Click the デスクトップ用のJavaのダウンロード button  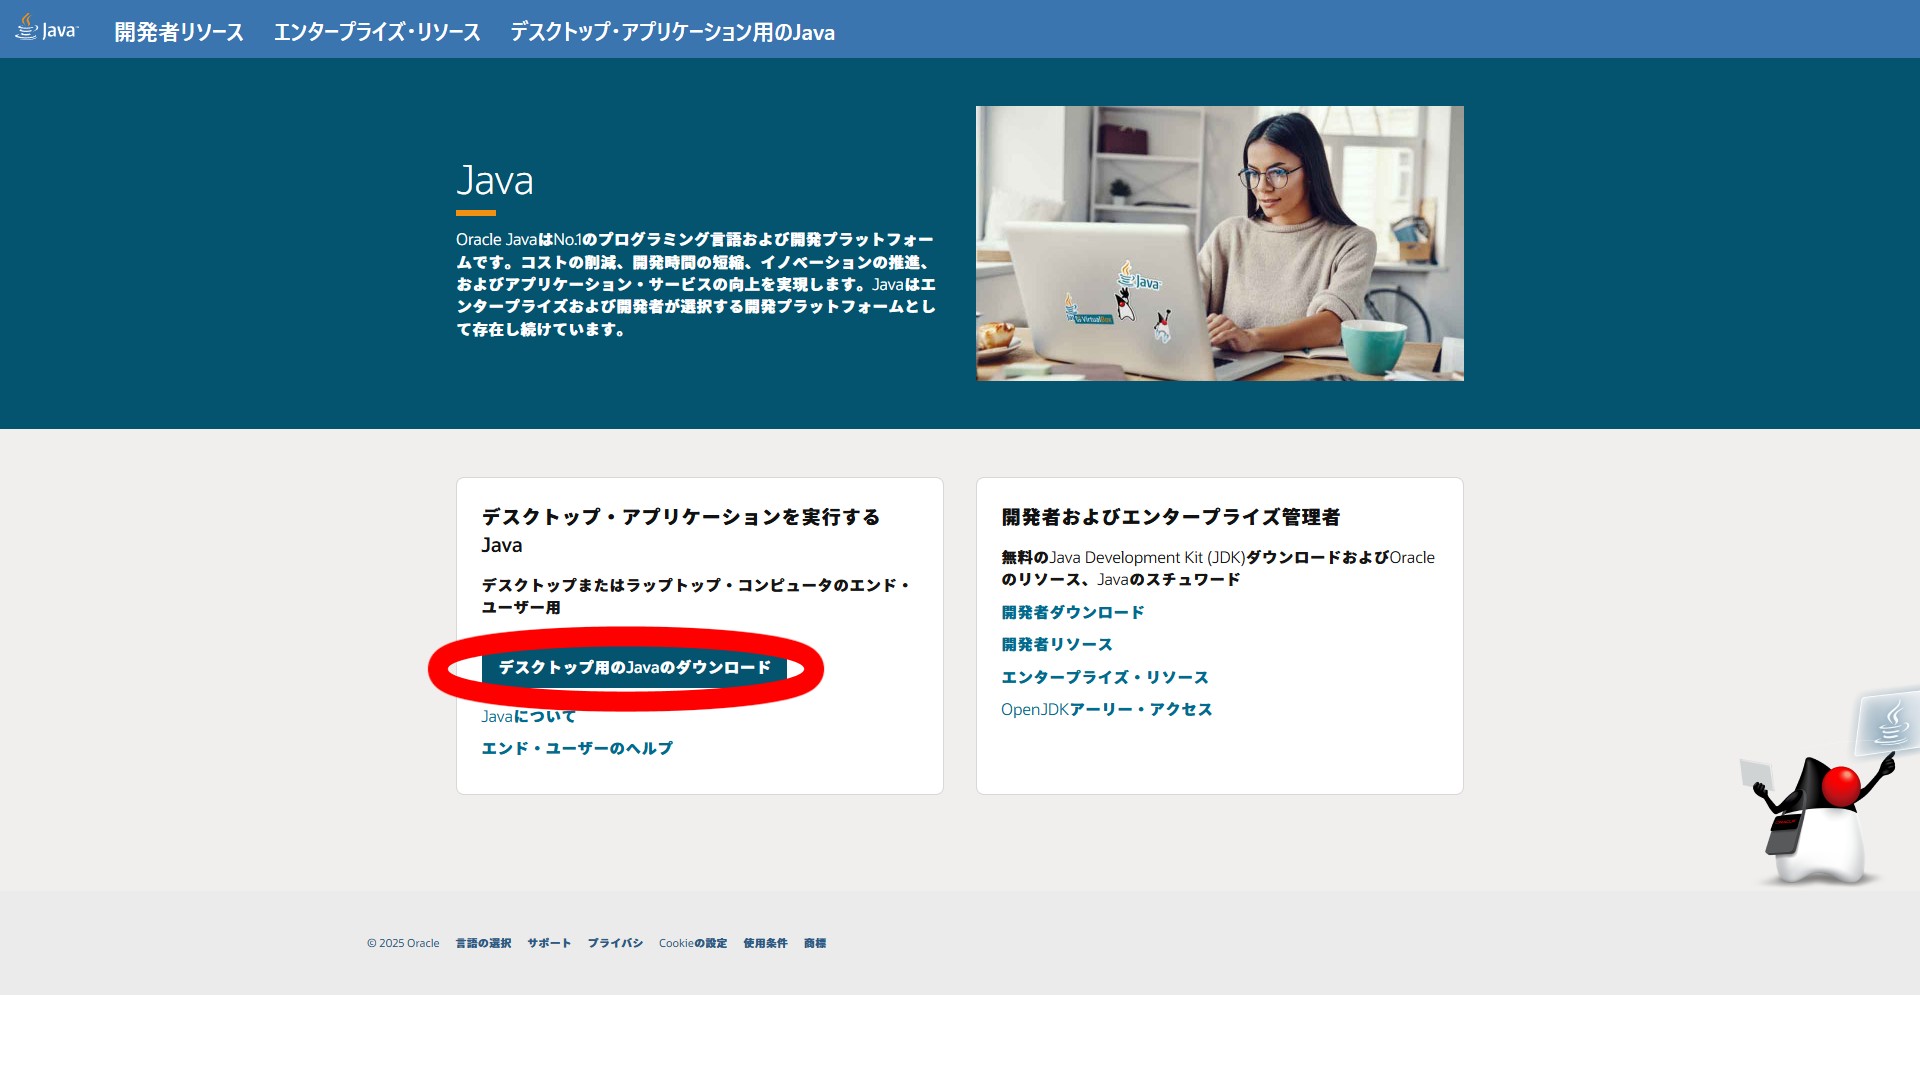point(634,668)
